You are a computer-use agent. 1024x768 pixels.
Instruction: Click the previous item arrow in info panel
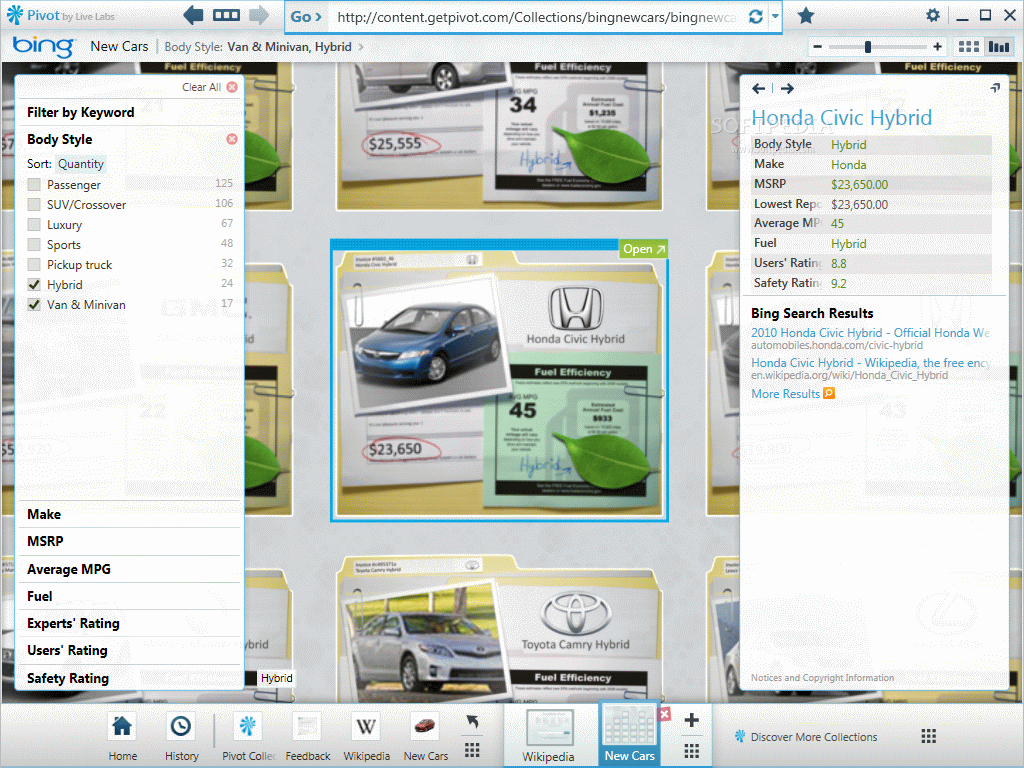point(758,88)
